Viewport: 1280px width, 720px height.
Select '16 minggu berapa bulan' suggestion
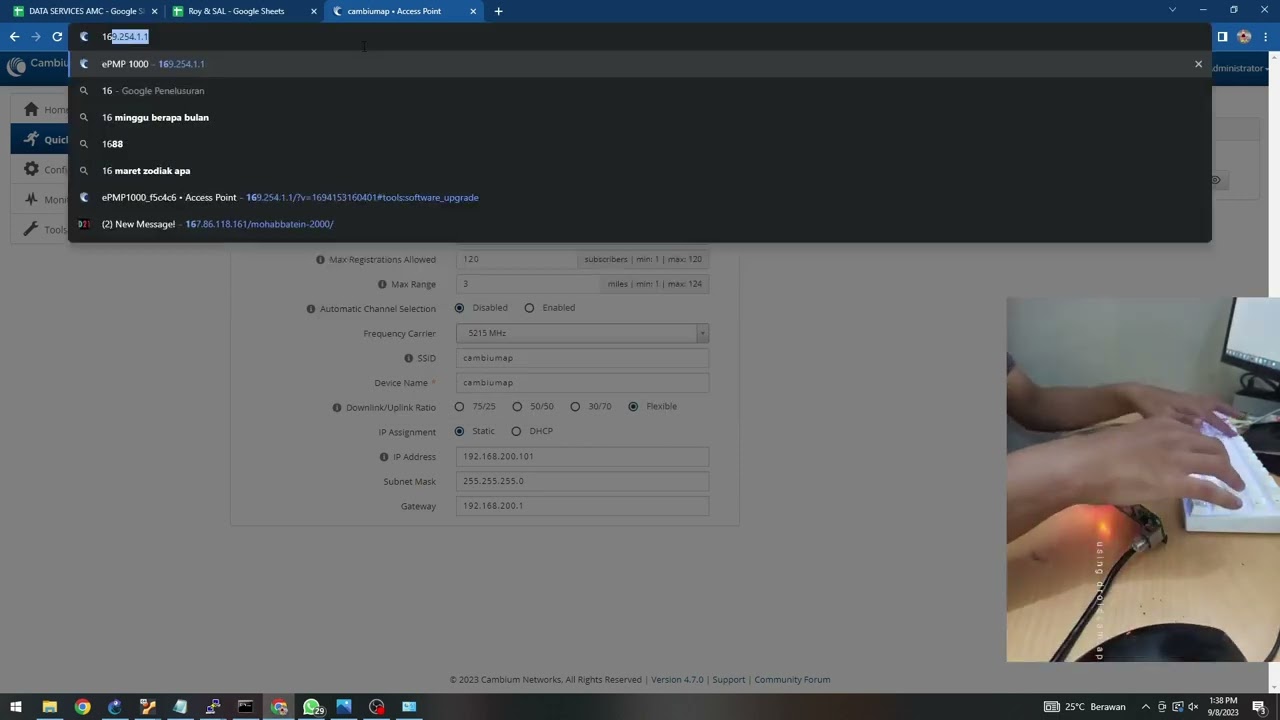(x=640, y=117)
